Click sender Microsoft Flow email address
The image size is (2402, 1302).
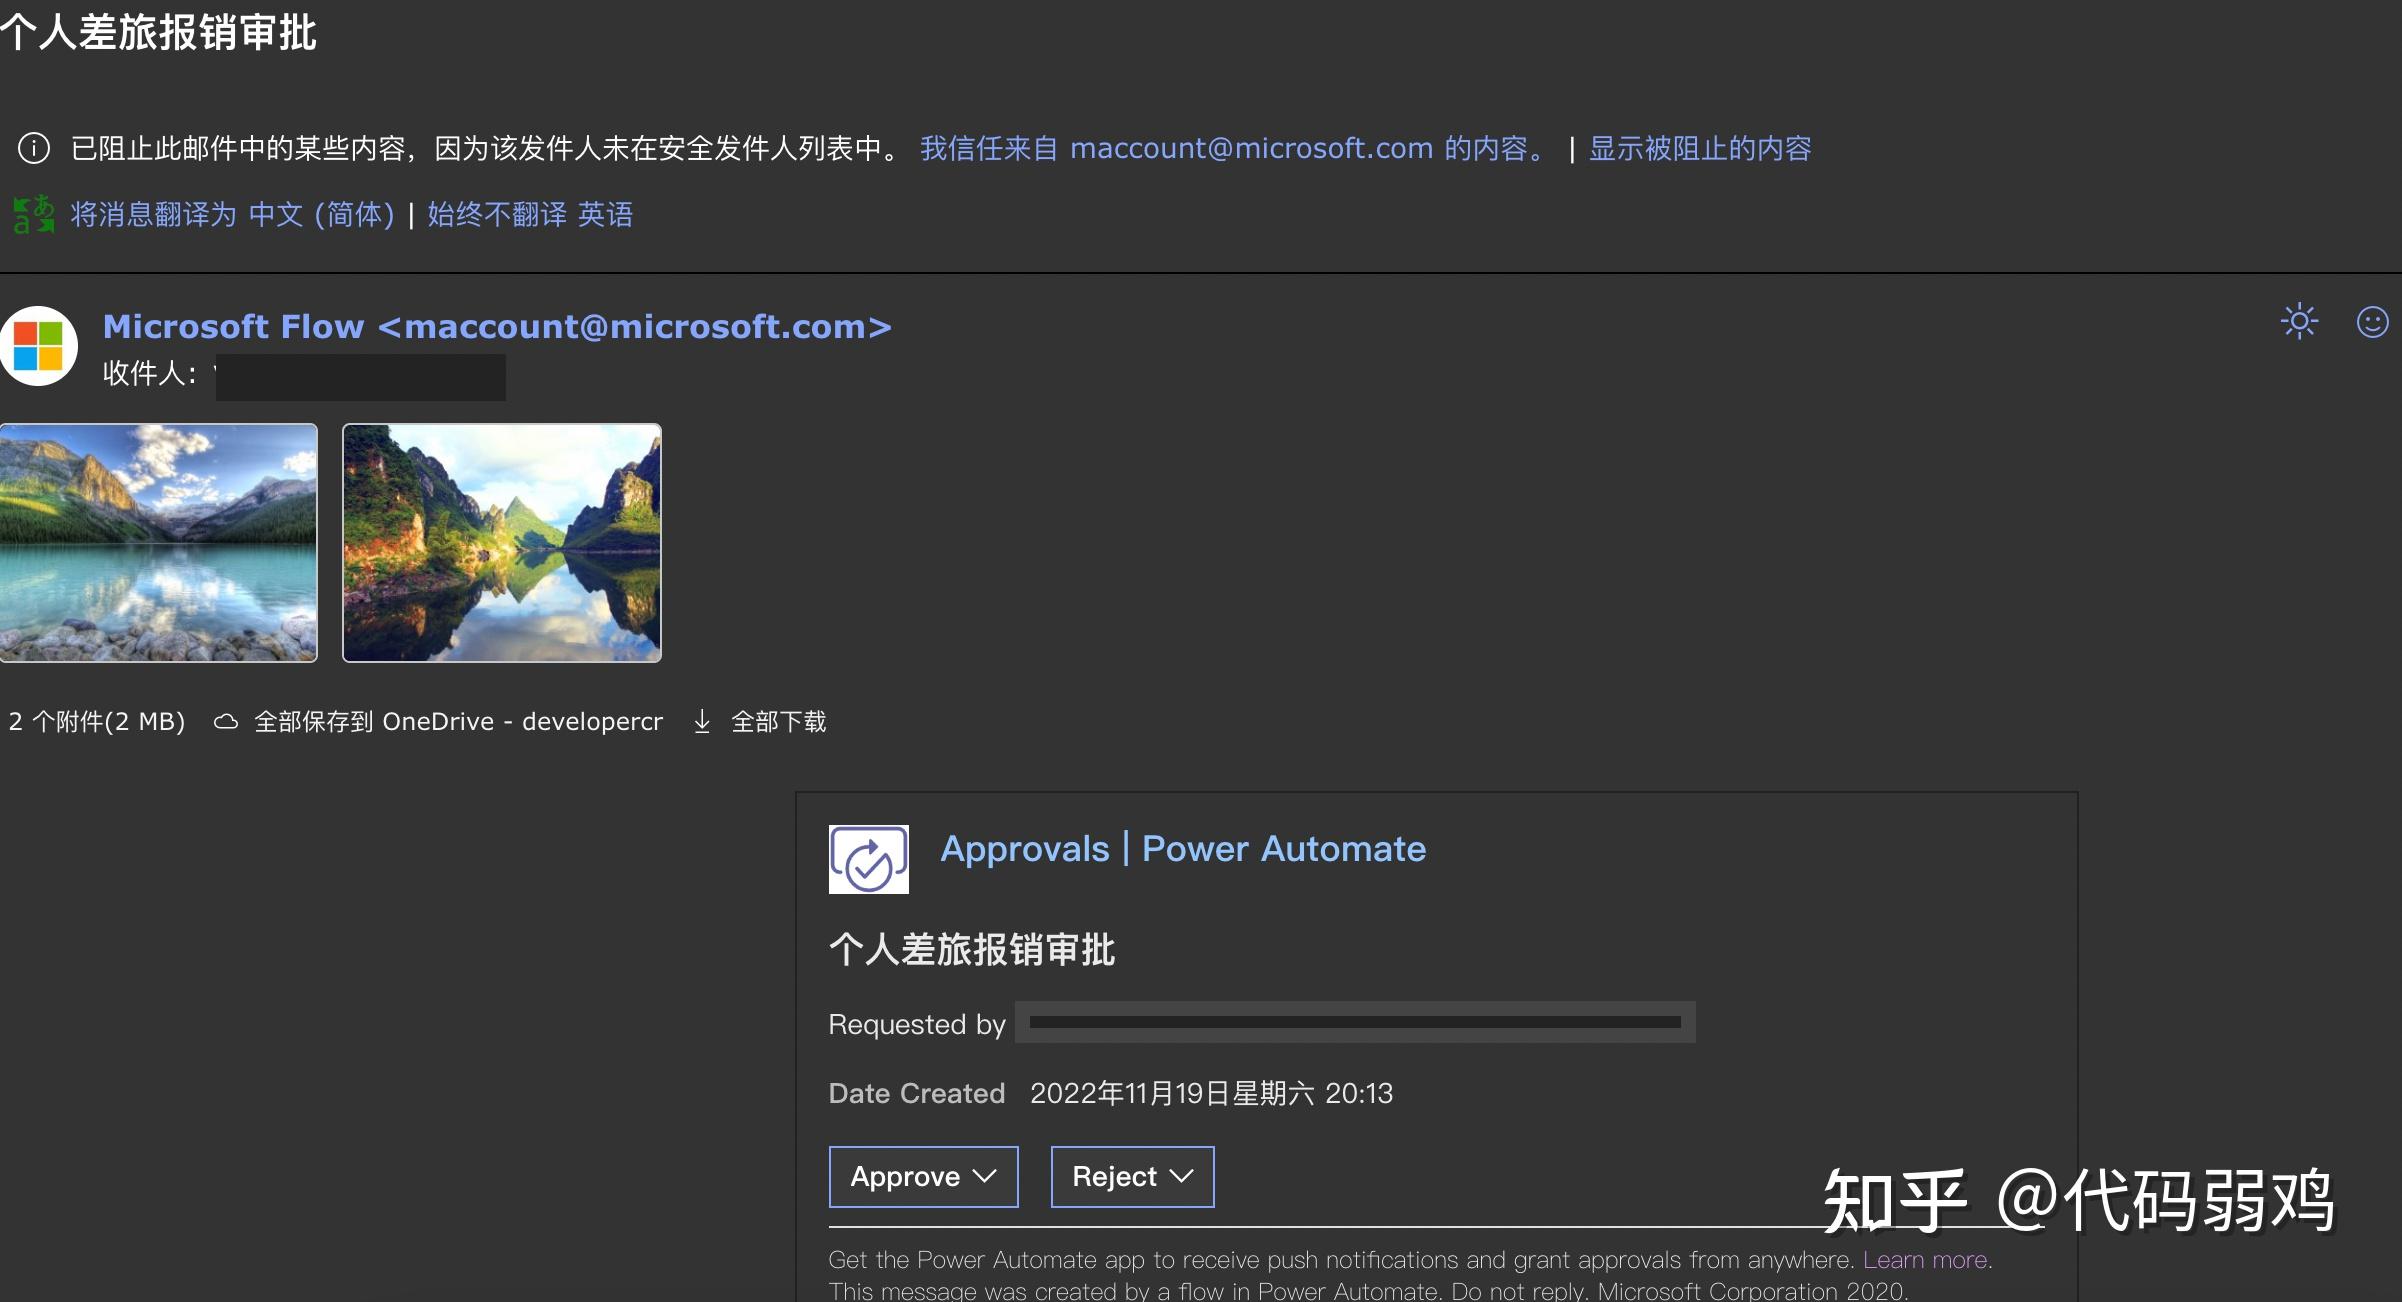click(x=497, y=327)
